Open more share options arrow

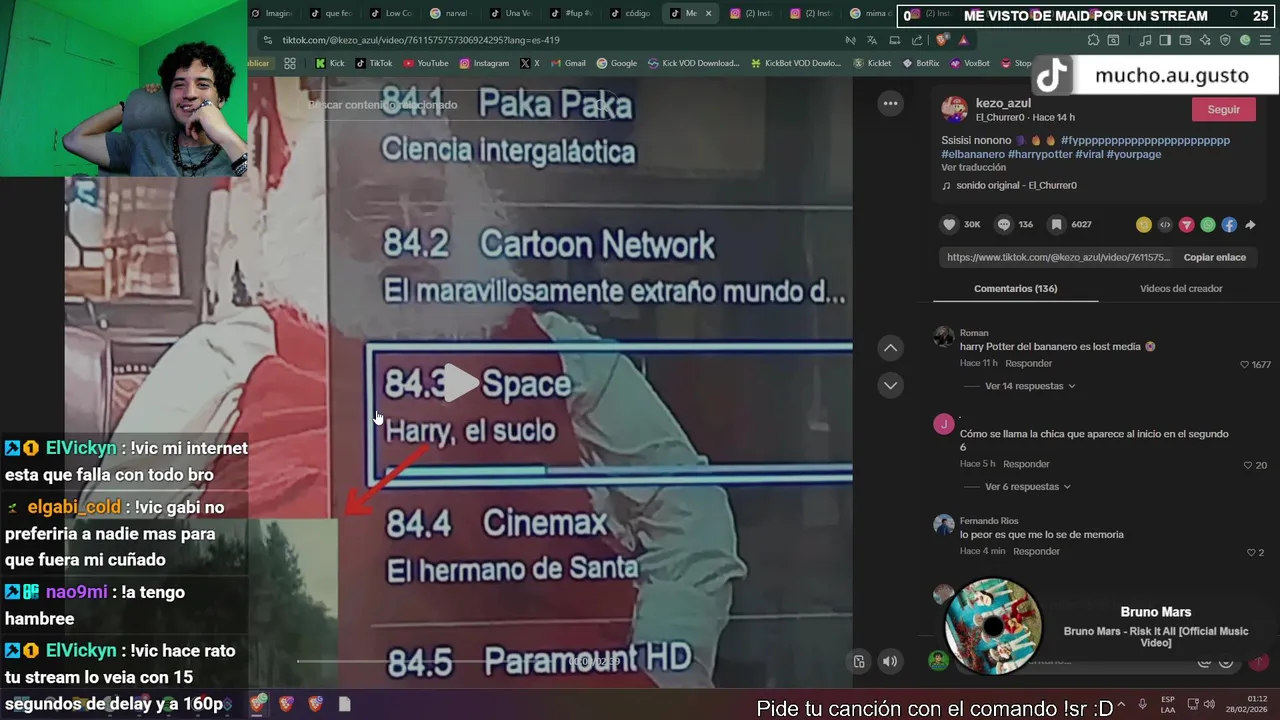(x=1250, y=225)
